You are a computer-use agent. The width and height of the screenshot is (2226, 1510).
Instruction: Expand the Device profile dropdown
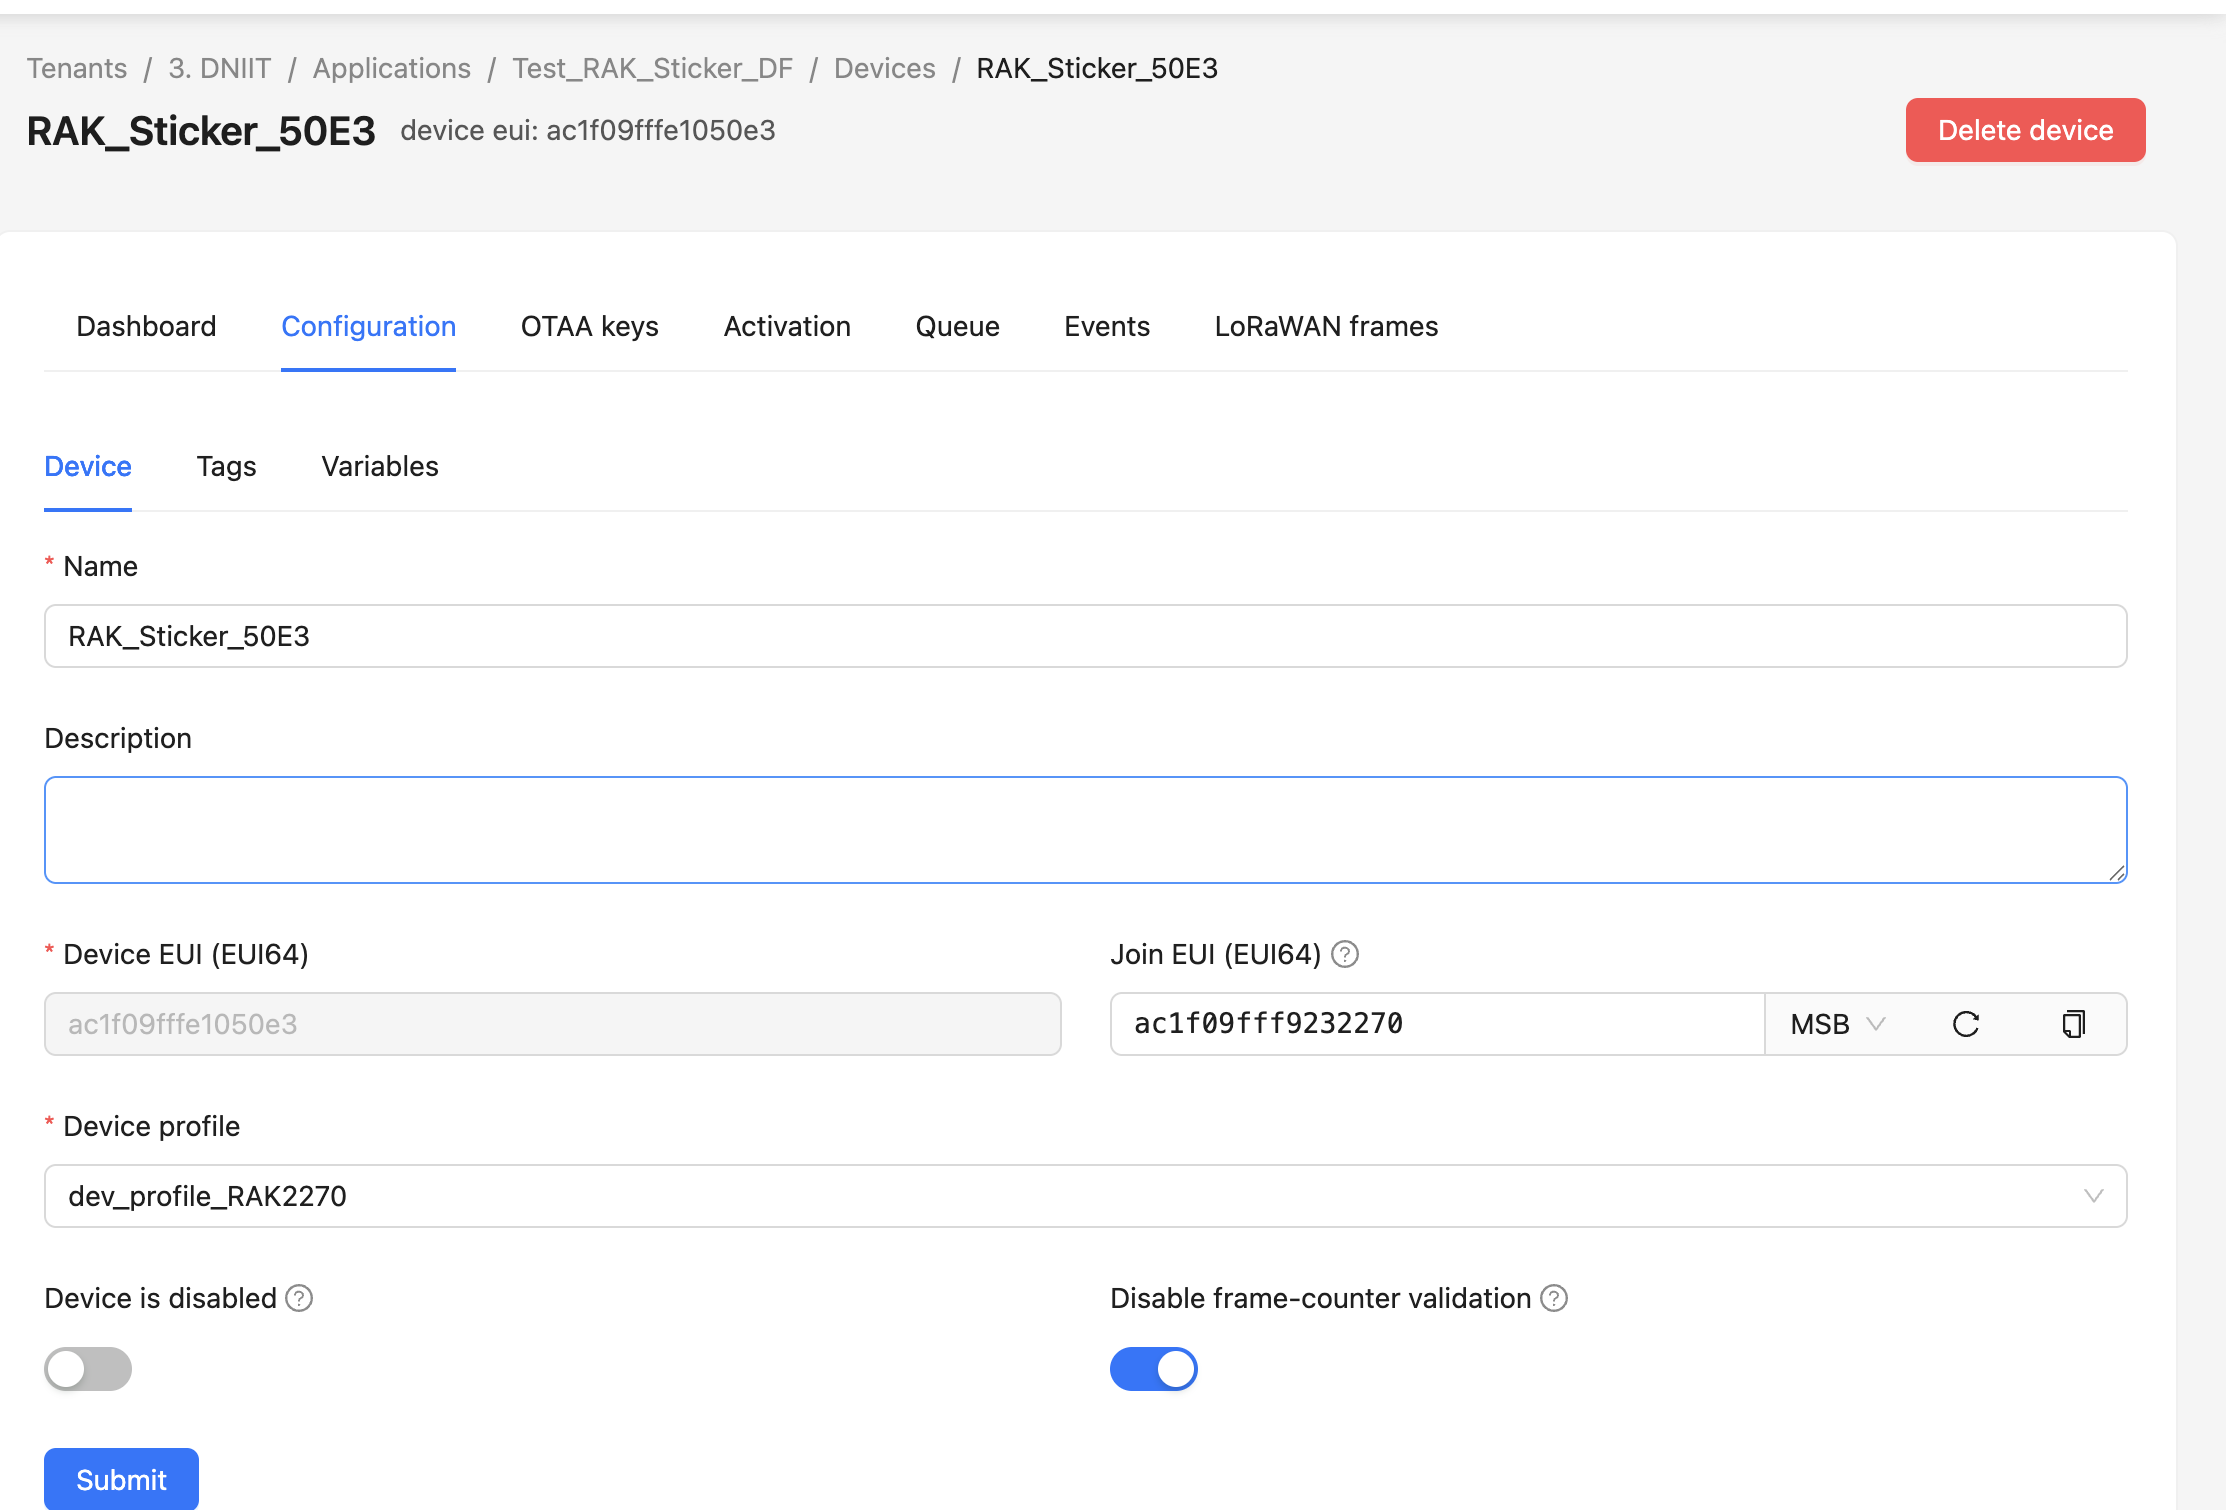(x=1085, y=1196)
